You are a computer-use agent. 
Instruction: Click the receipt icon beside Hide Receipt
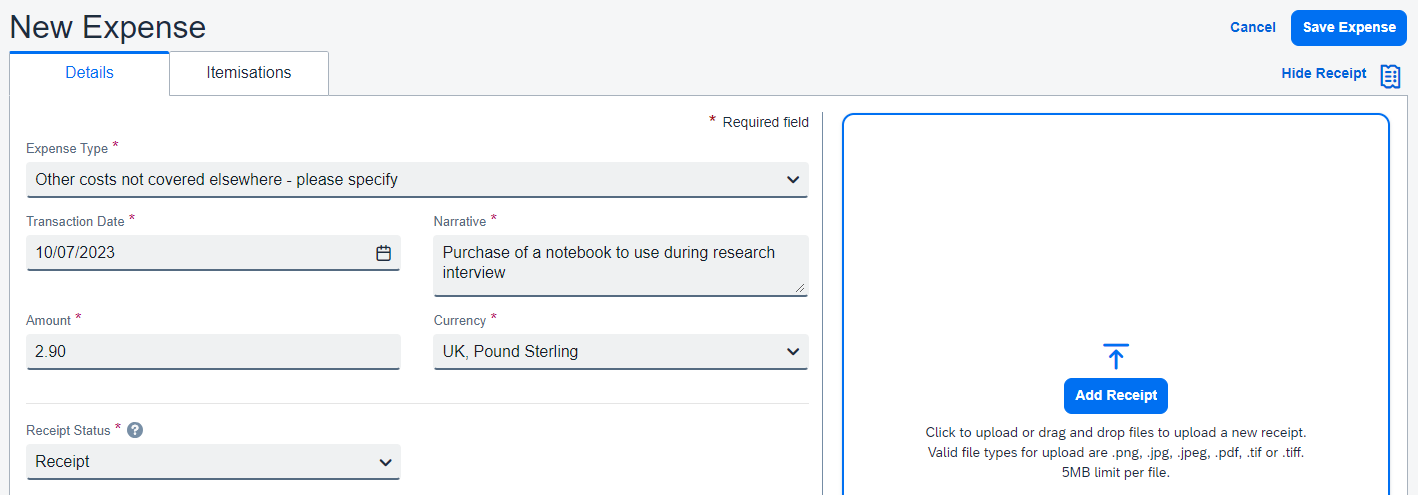coord(1390,75)
